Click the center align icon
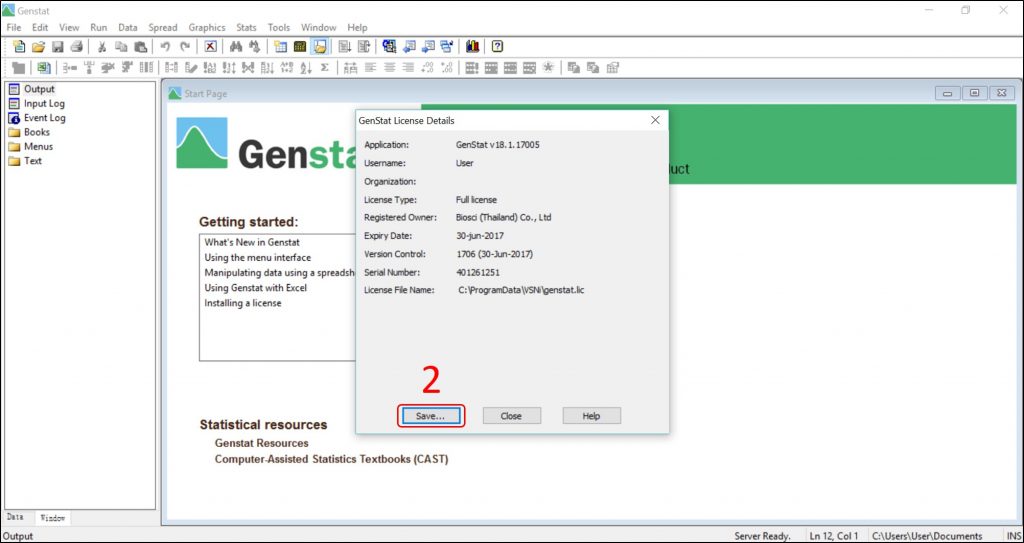 click(x=389, y=67)
